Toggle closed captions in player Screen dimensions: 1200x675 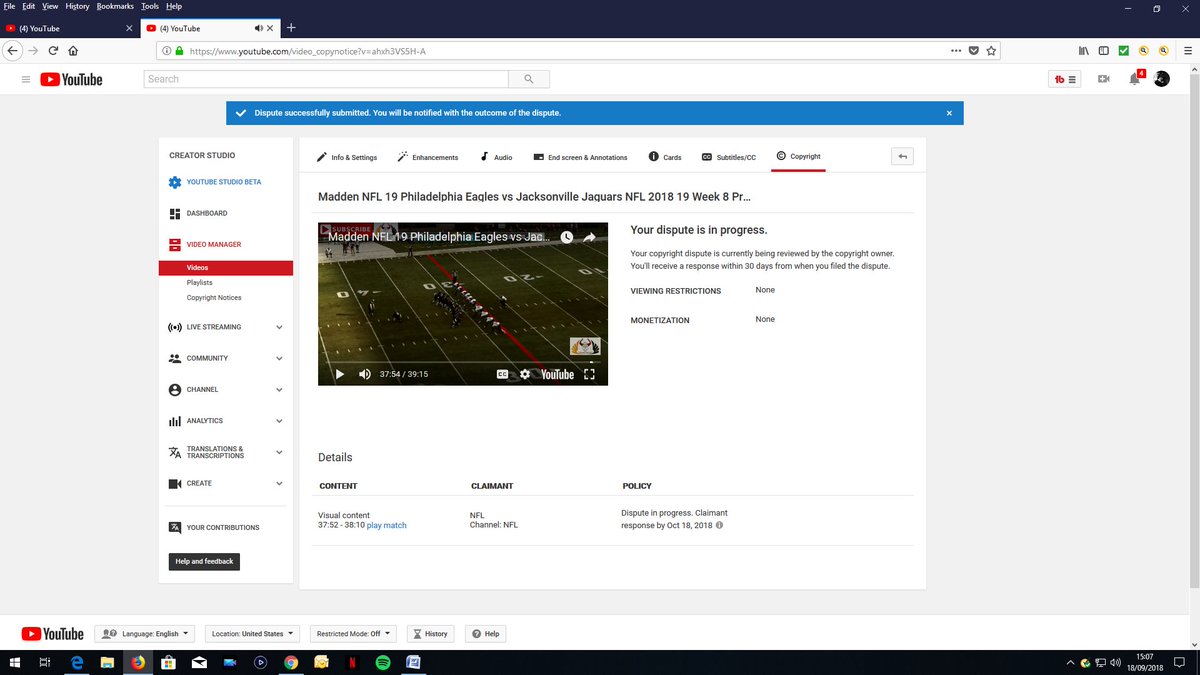(x=504, y=374)
